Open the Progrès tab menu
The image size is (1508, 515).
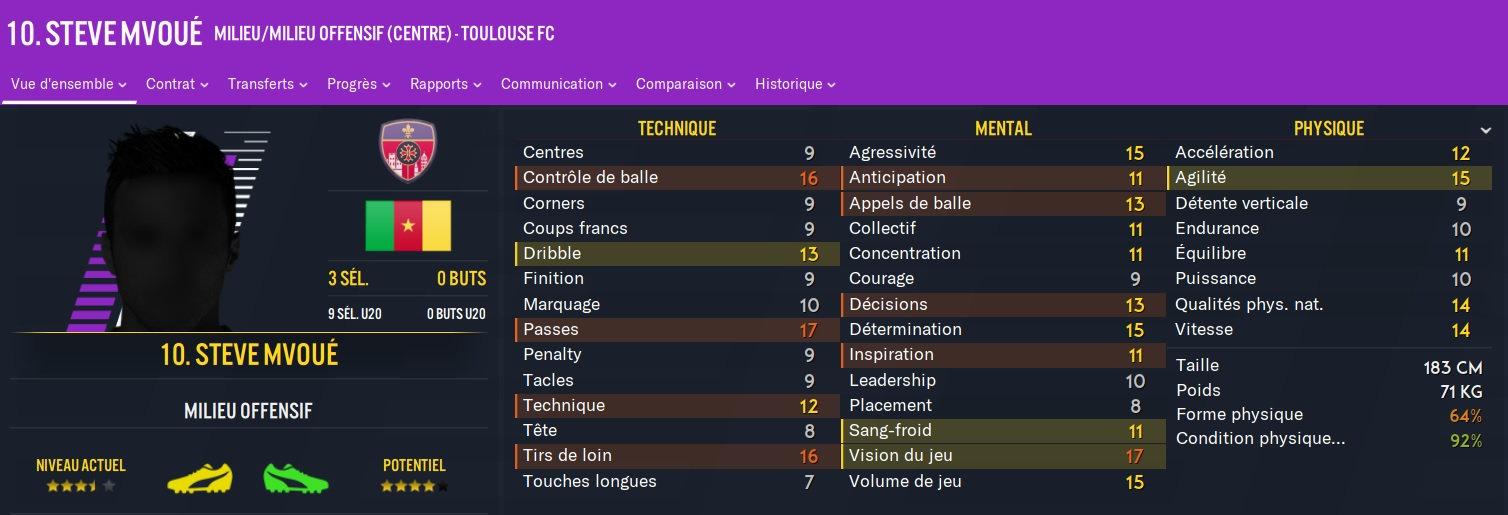[358, 84]
